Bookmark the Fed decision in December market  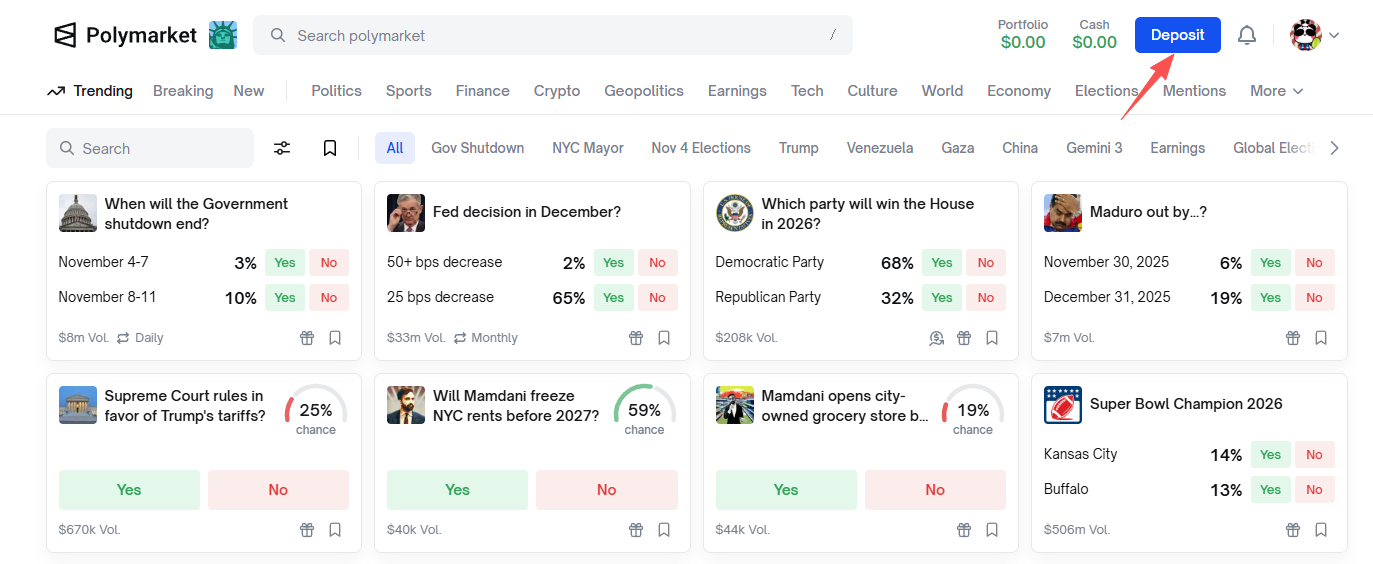[664, 338]
